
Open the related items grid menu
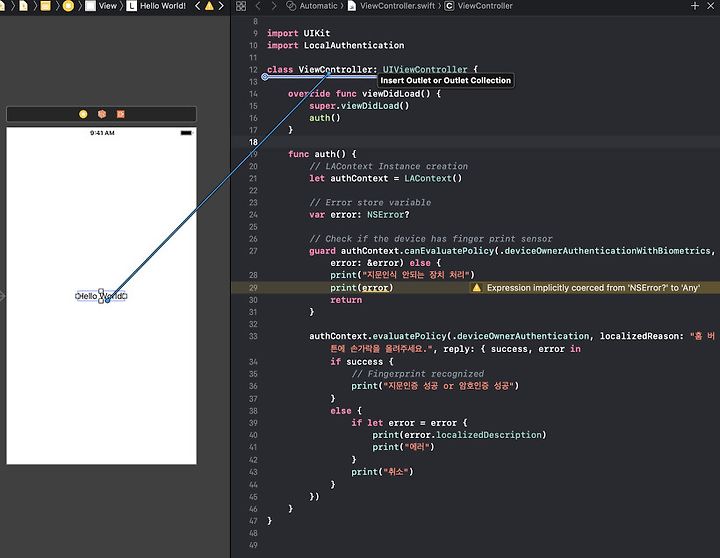[x=241, y=6]
